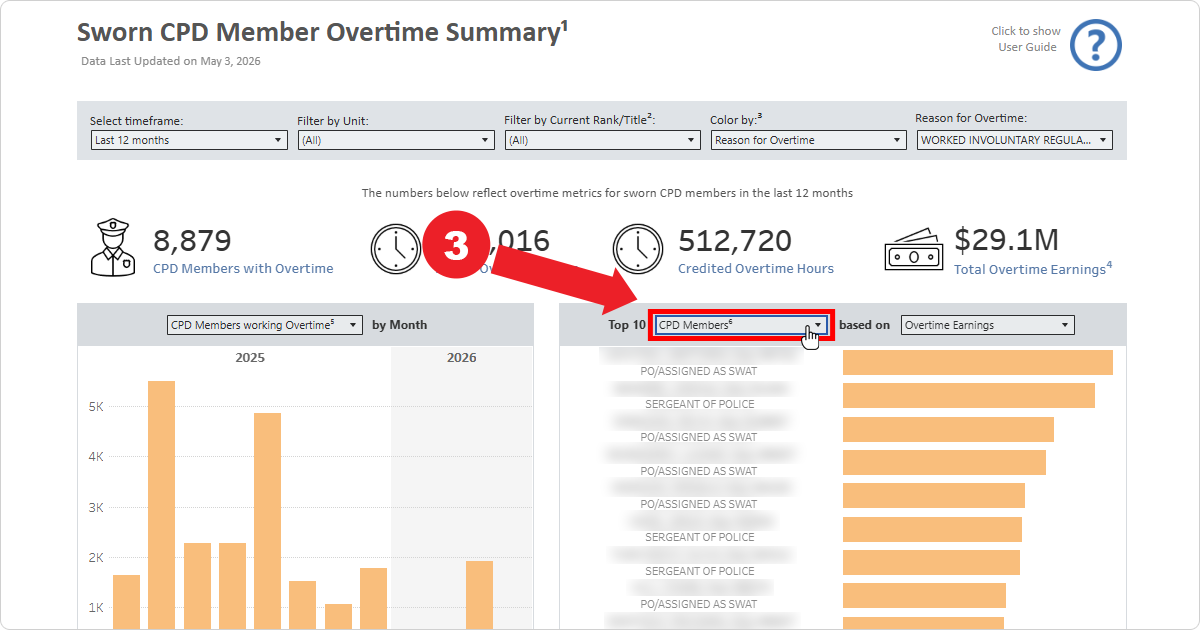This screenshot has height=630, width=1200.
Task: Click the 2026 year header
Action: 462,357
